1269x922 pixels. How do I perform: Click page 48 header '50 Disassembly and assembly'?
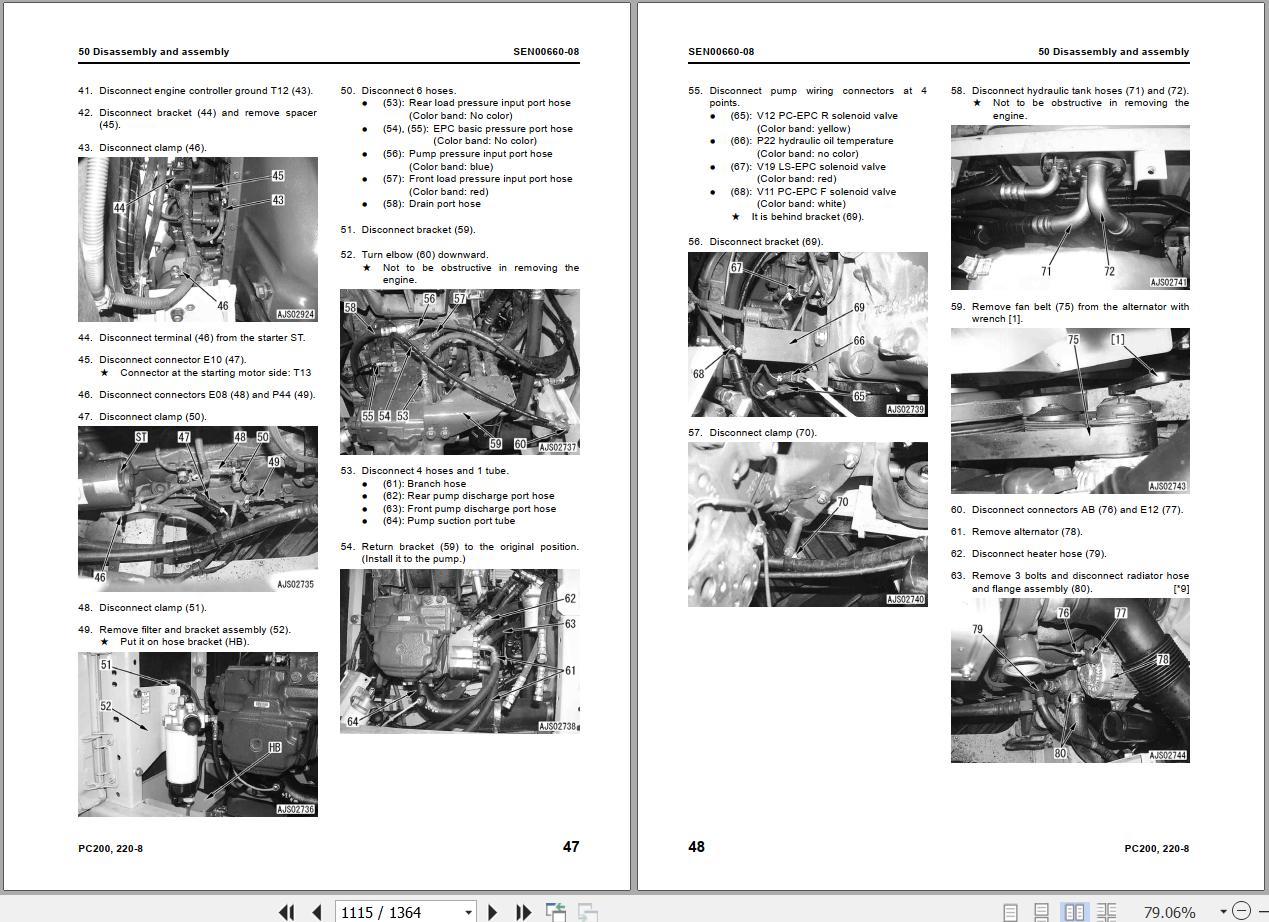pyautogui.click(x=1114, y=51)
